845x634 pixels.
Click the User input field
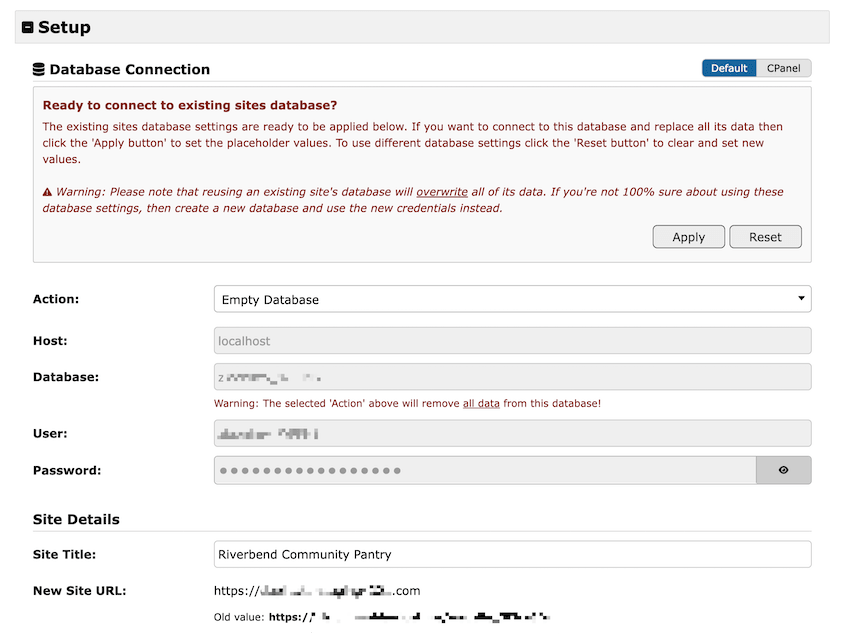(x=512, y=433)
